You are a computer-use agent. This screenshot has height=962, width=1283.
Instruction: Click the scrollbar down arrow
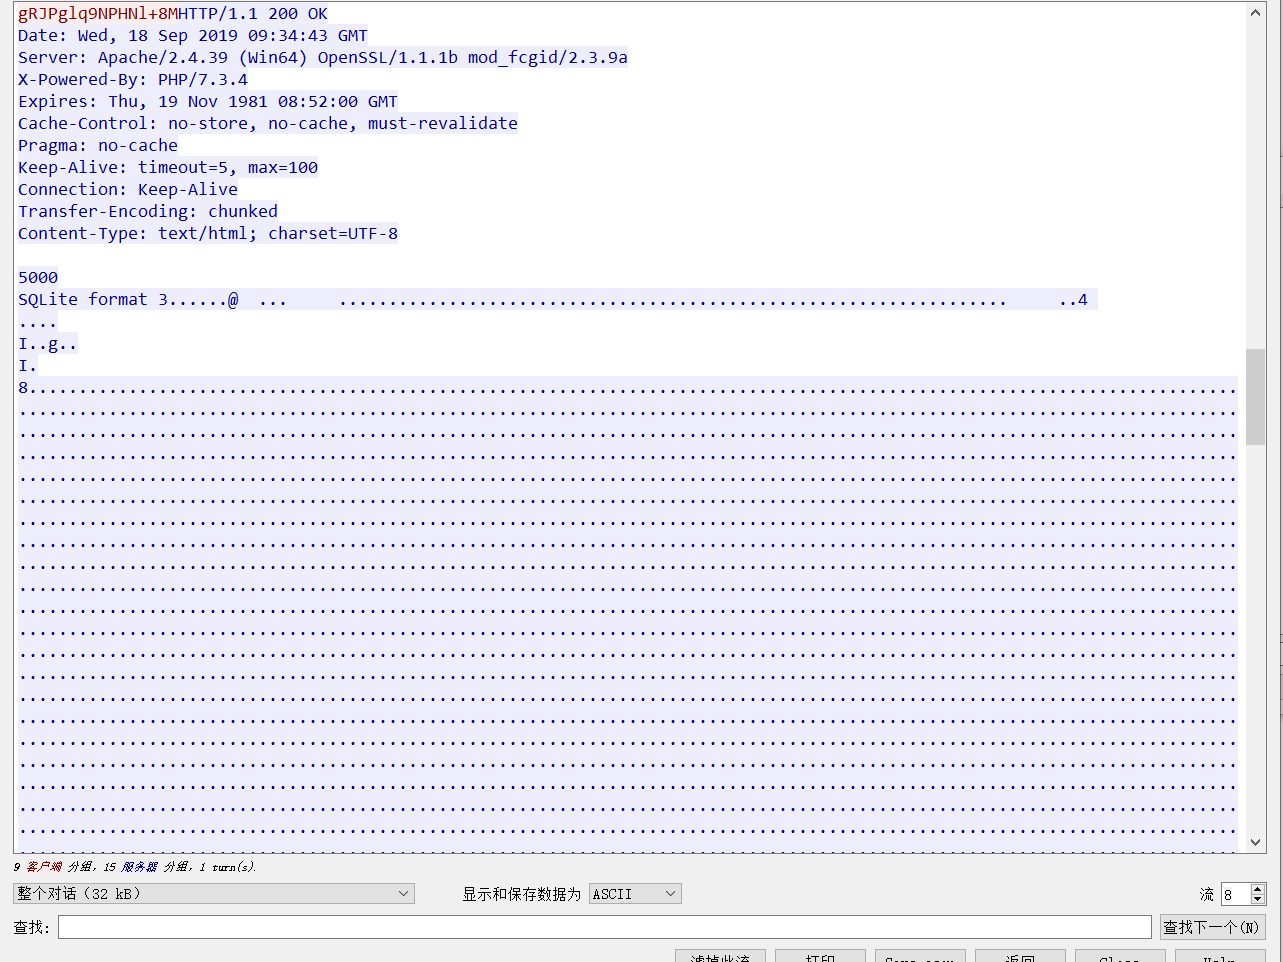[x=1256, y=843]
